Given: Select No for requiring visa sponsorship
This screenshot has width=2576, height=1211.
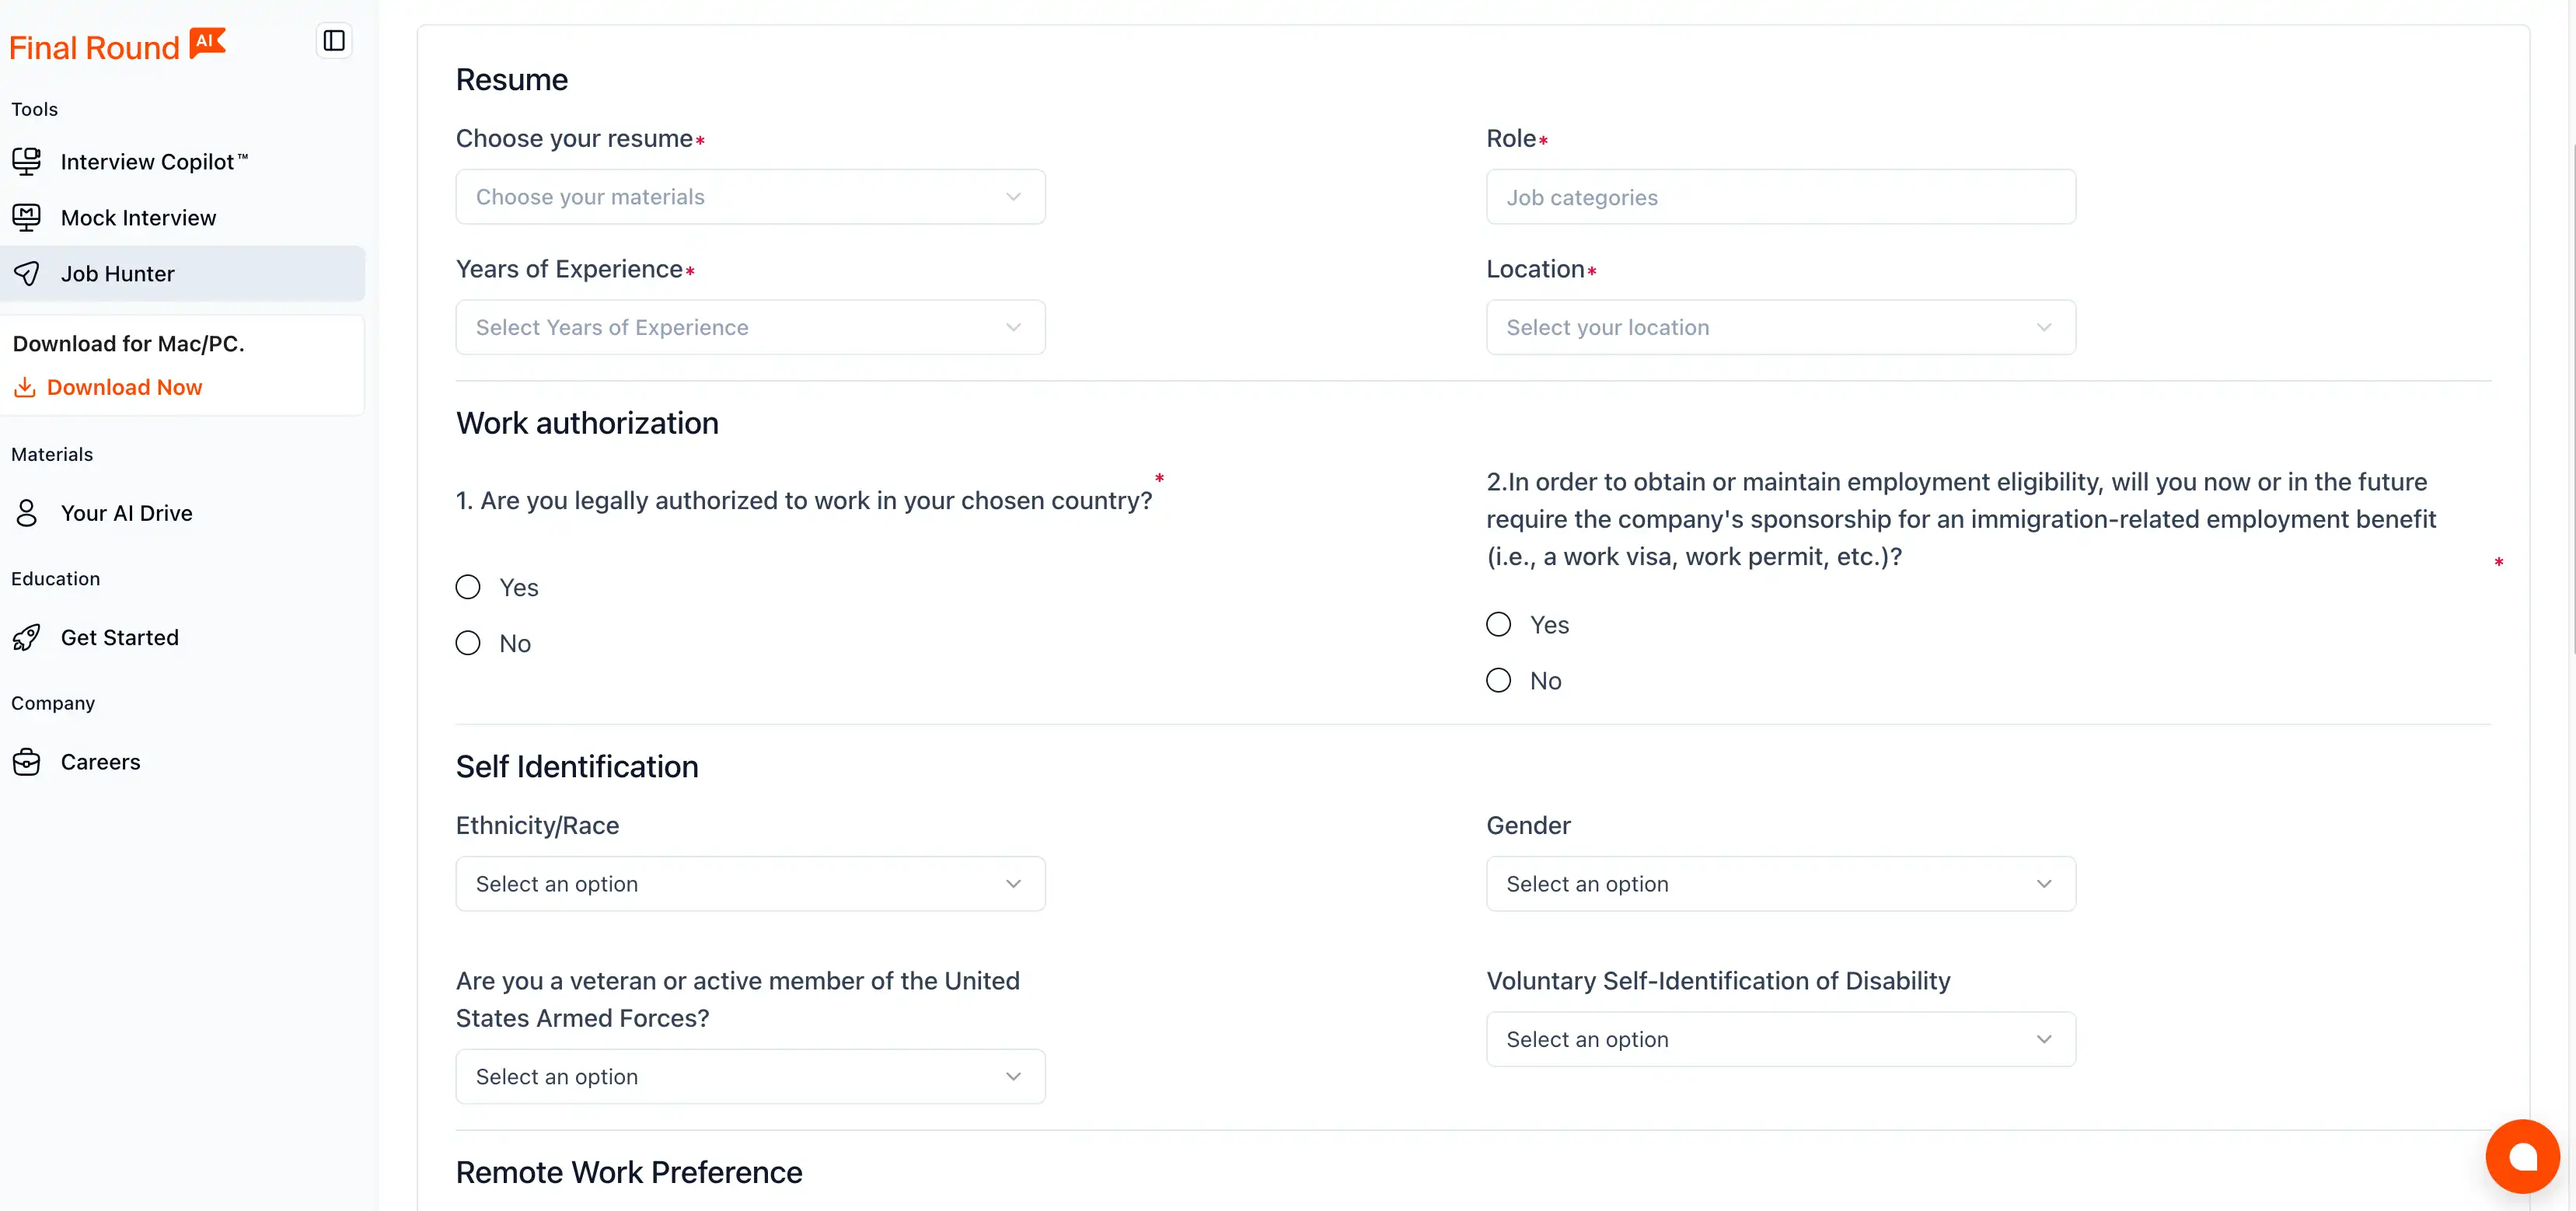Looking at the screenshot, I should (1498, 680).
